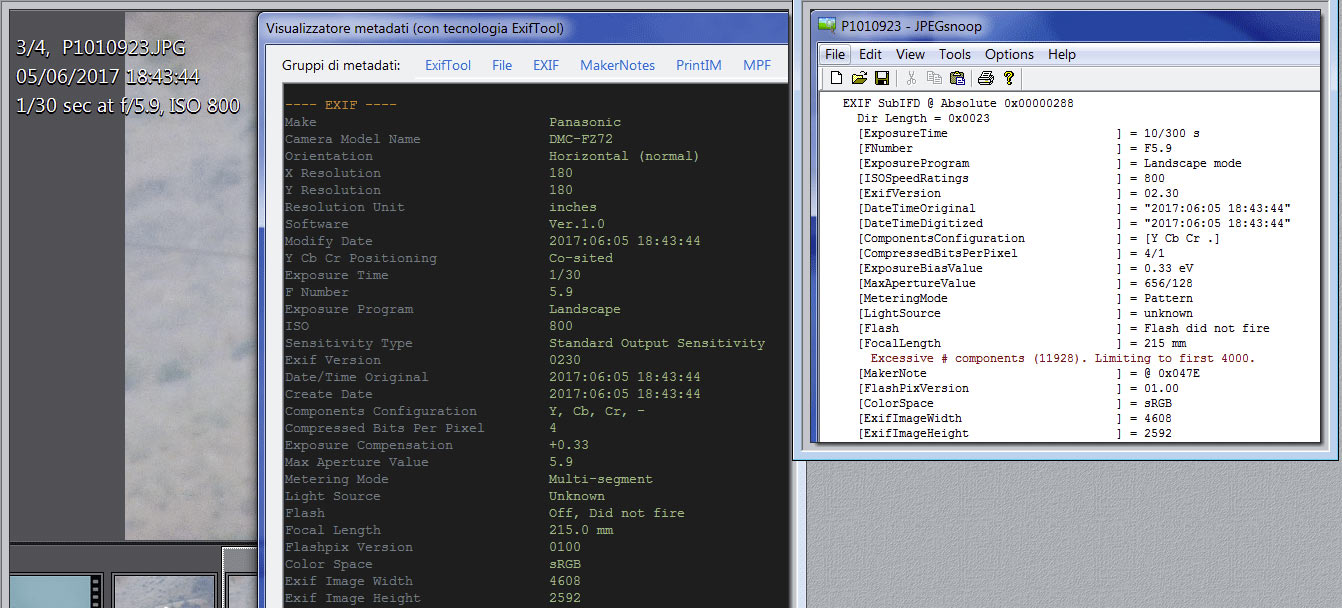Click the '---- EXIF ----' section header
This screenshot has height=608, width=1342.
click(x=341, y=105)
